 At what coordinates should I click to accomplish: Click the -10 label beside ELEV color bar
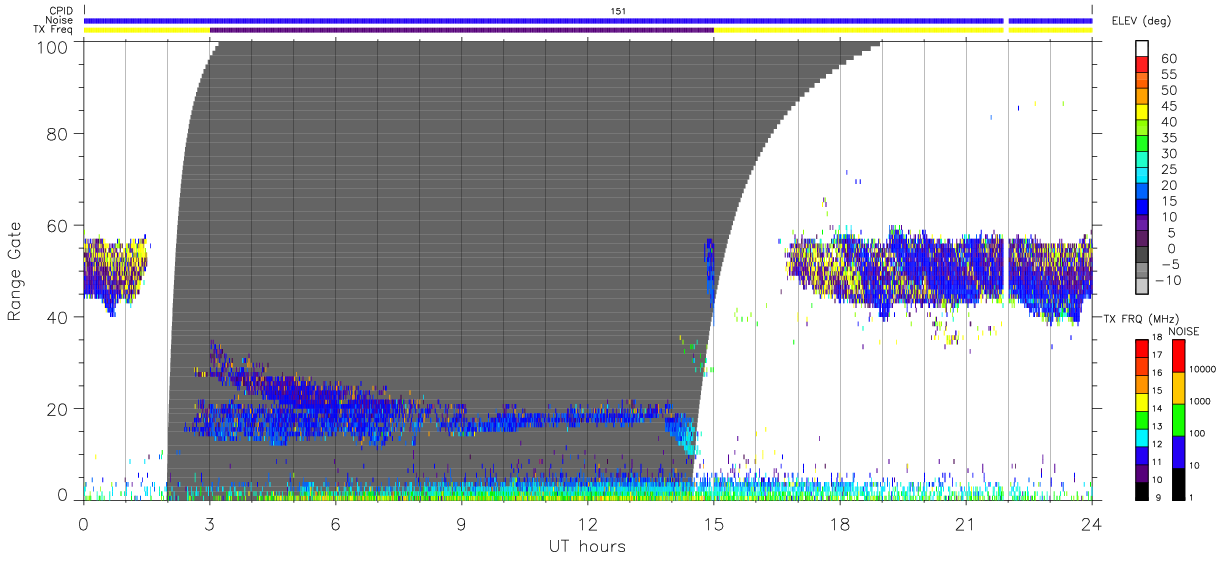click(1166, 280)
